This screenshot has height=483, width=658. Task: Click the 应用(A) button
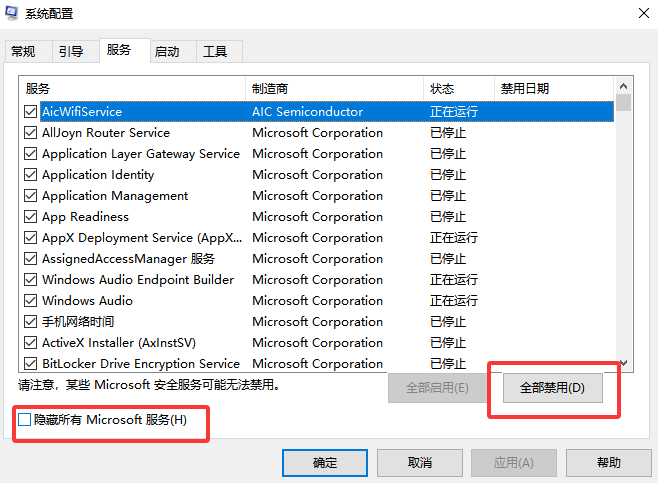coord(514,463)
